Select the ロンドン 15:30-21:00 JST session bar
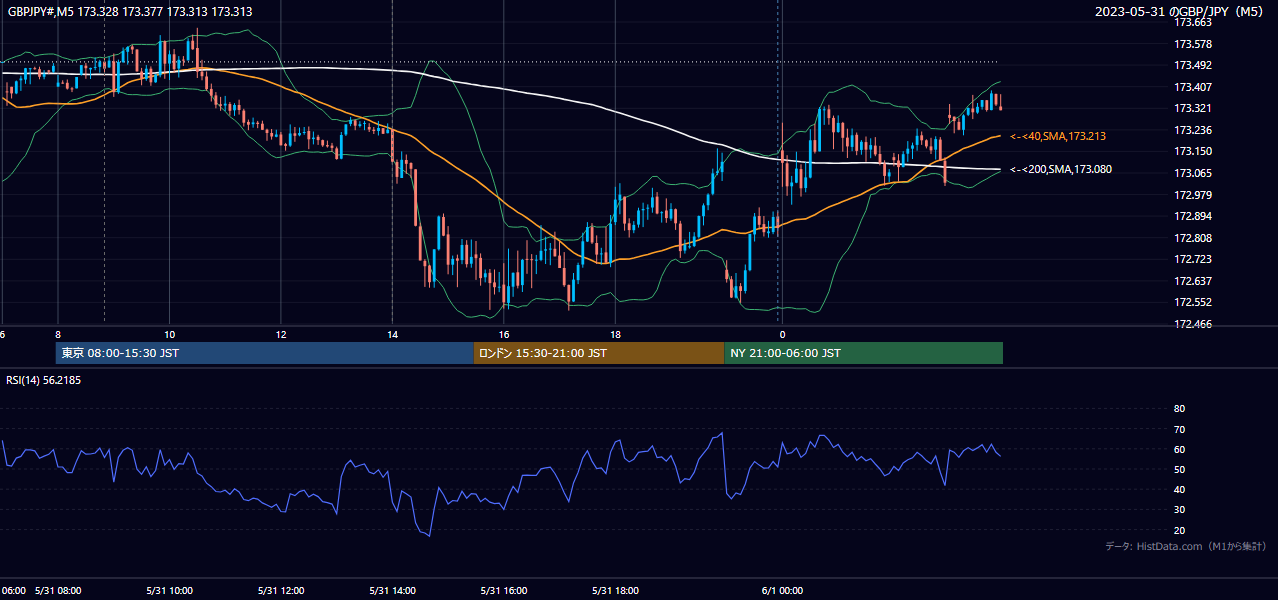Viewport: 1278px width, 600px height. click(x=599, y=353)
